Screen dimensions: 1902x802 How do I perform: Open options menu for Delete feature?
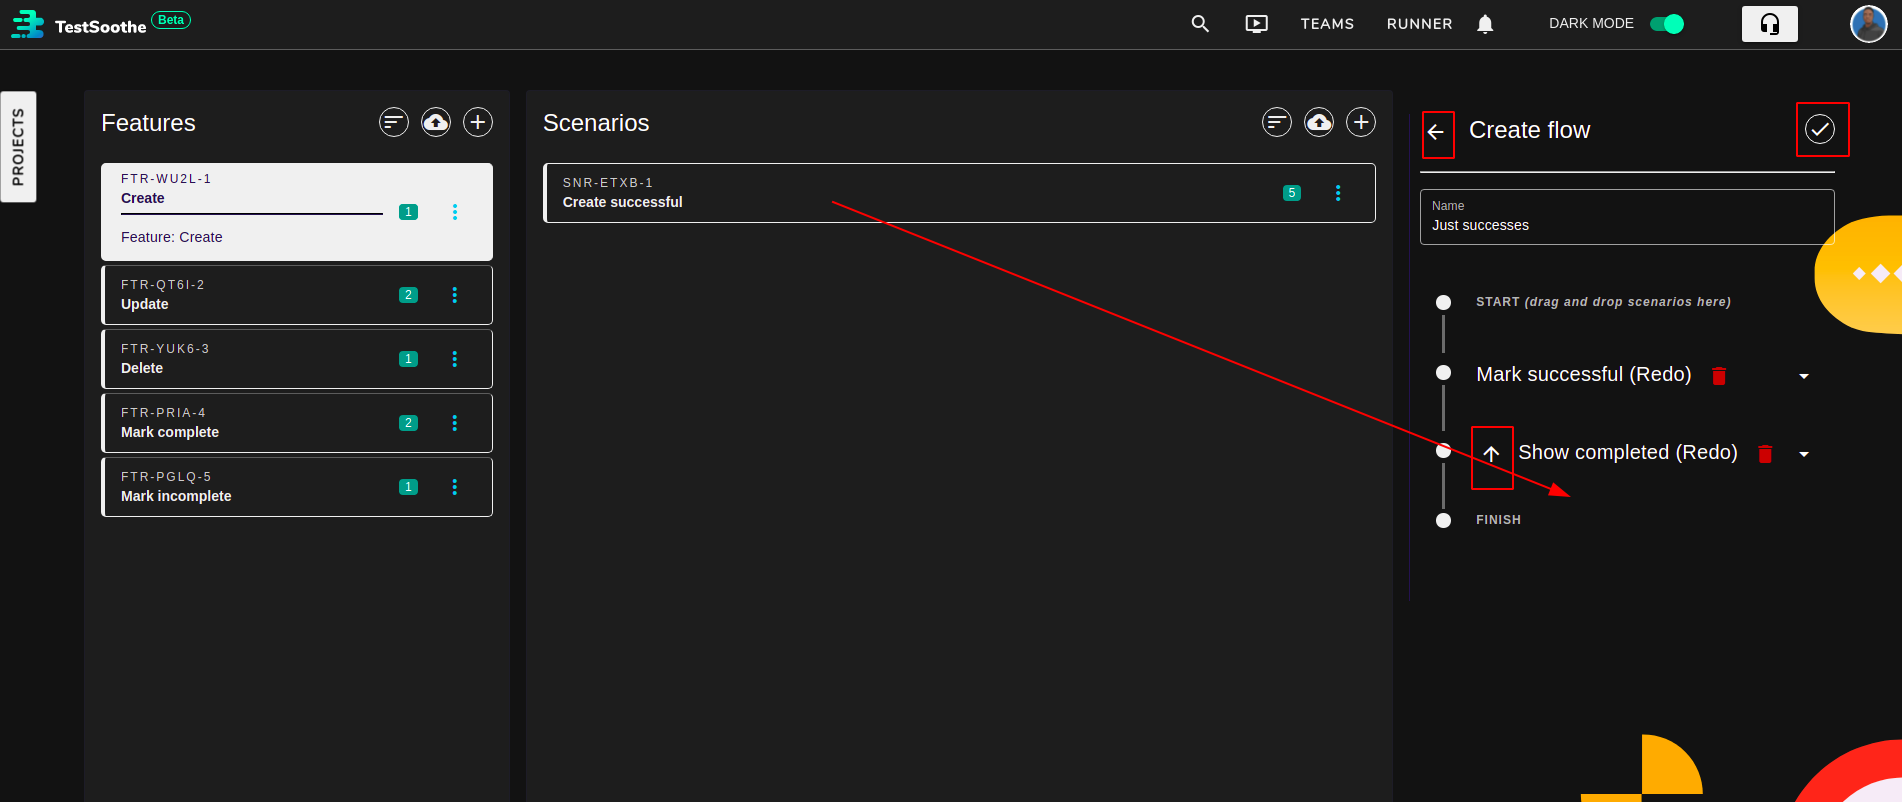click(x=455, y=359)
